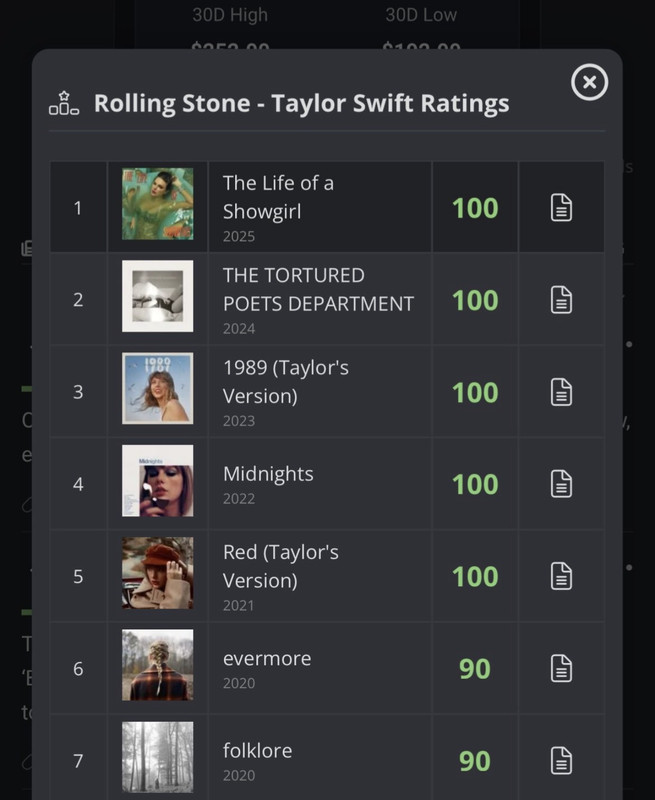Open The Life of a Showgirl title link
This screenshot has height=800, width=655.
click(278, 197)
